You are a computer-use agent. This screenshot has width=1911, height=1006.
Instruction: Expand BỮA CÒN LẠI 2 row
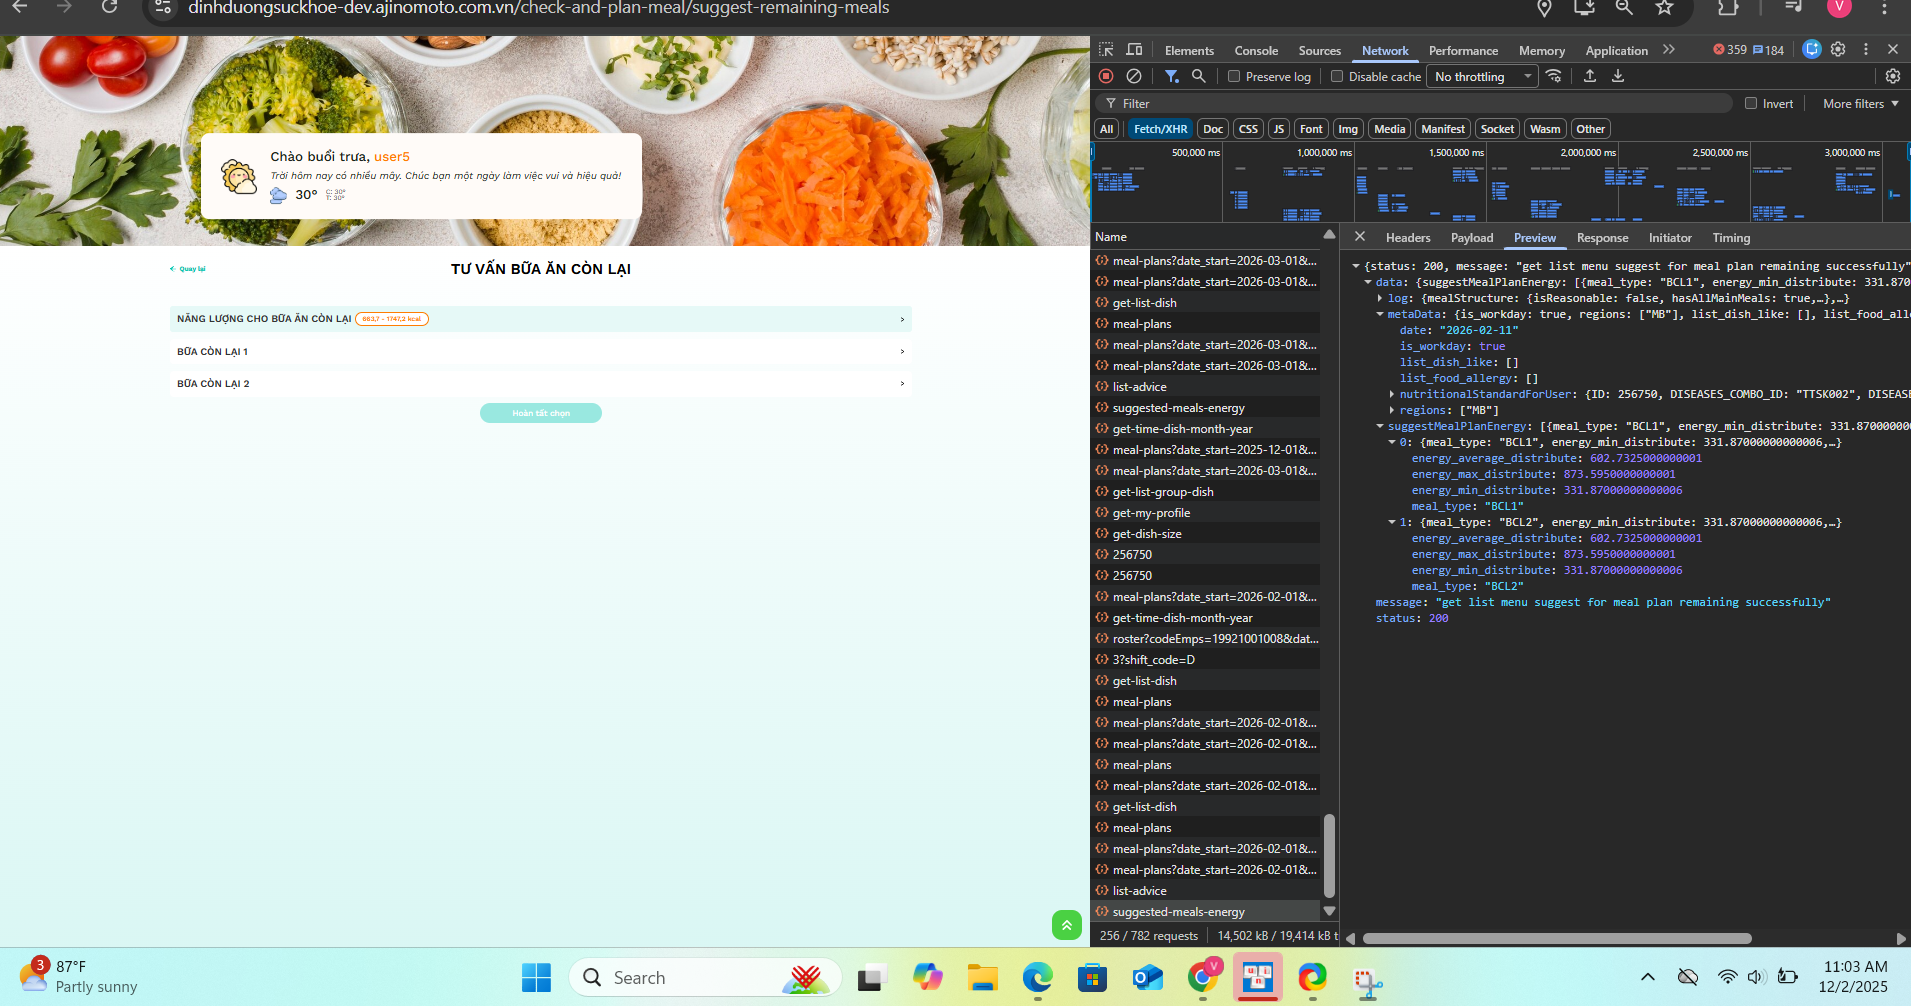click(x=541, y=383)
